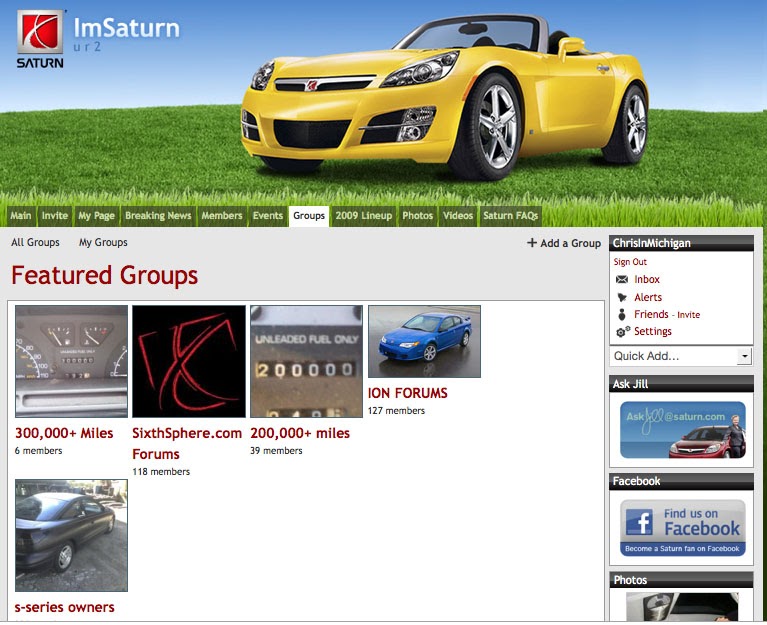
Task: Select the Groups tab
Action: click(x=309, y=216)
